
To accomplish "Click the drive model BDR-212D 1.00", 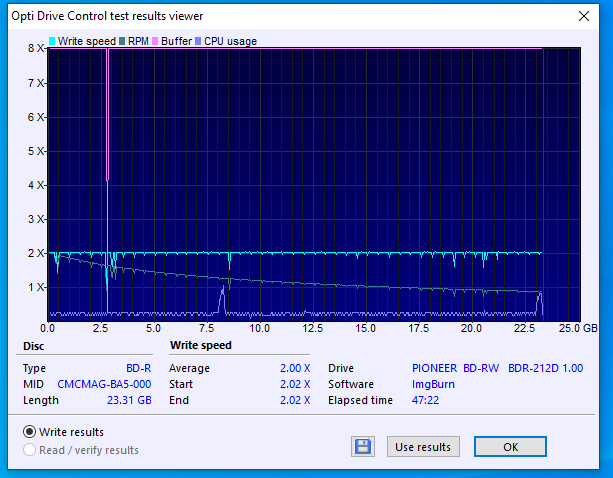I will (545, 368).
